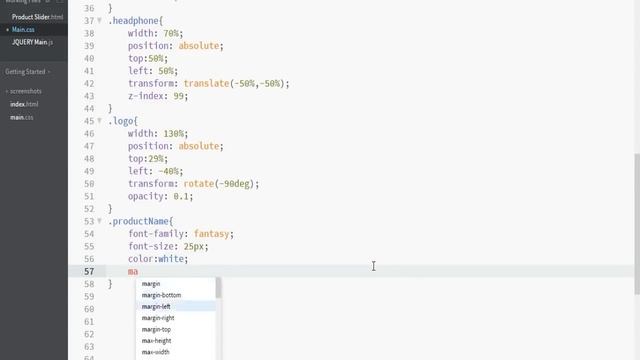Open Product Slider.html in working files
This screenshot has height=360, width=640.
tap(37, 17)
